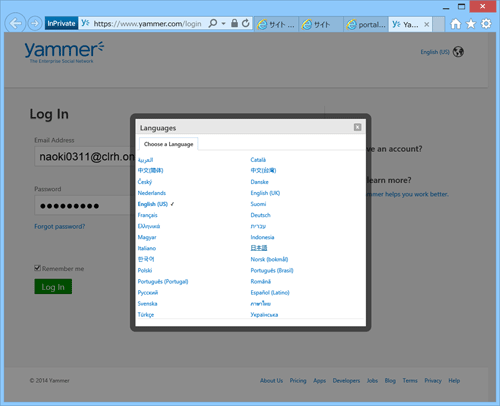Select Ελληνικά Greek language

tap(149, 226)
